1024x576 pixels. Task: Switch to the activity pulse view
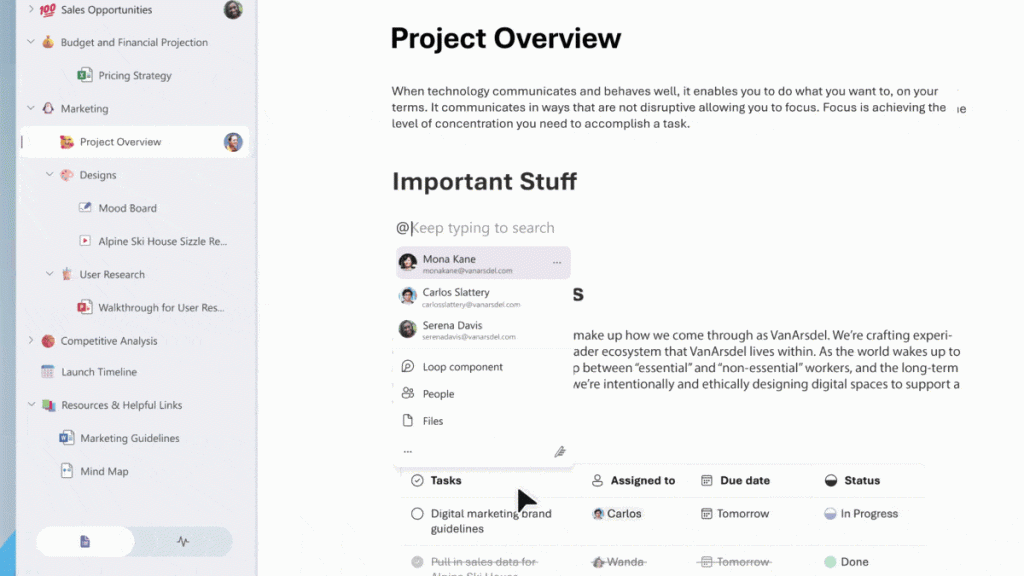pos(183,541)
